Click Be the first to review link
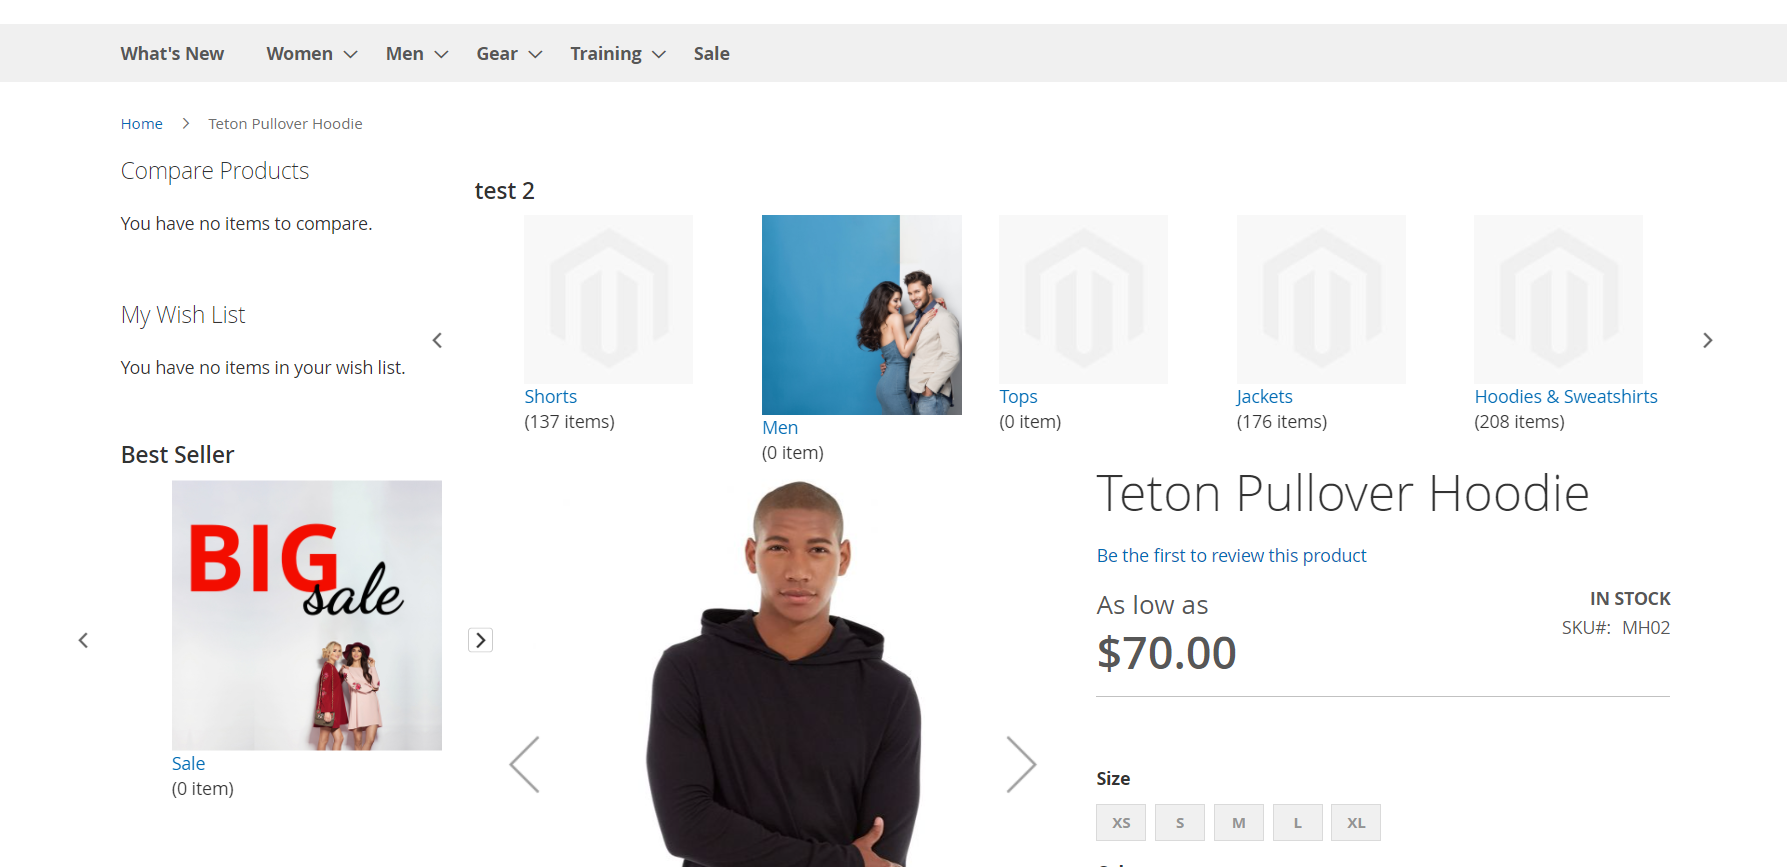Viewport: 1787px width, 867px height. (1231, 555)
